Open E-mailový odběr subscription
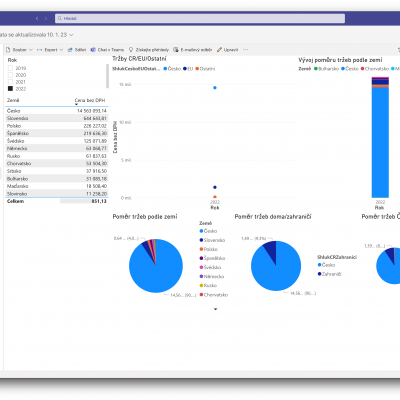 tap(193, 50)
